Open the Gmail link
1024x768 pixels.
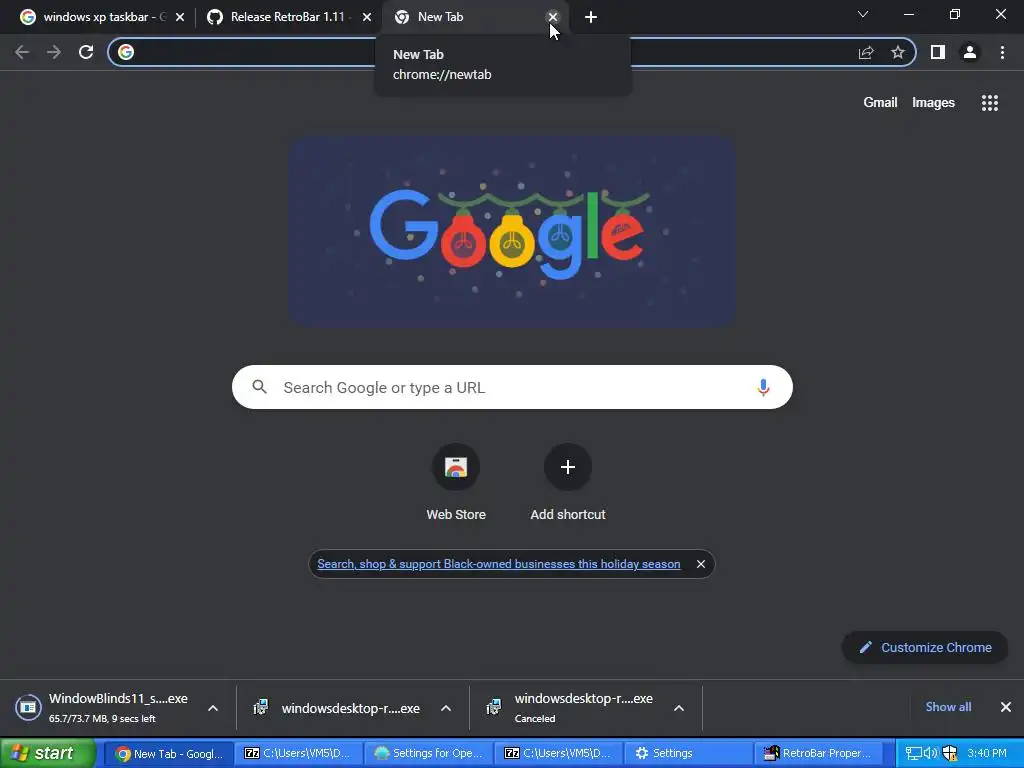pyautogui.click(x=880, y=103)
